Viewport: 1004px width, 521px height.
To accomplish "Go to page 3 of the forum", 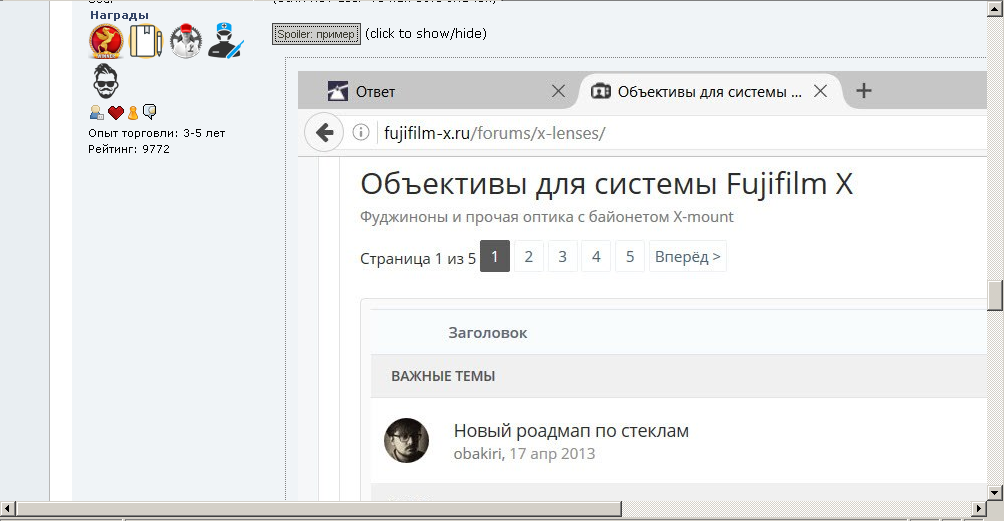I will (562, 256).
